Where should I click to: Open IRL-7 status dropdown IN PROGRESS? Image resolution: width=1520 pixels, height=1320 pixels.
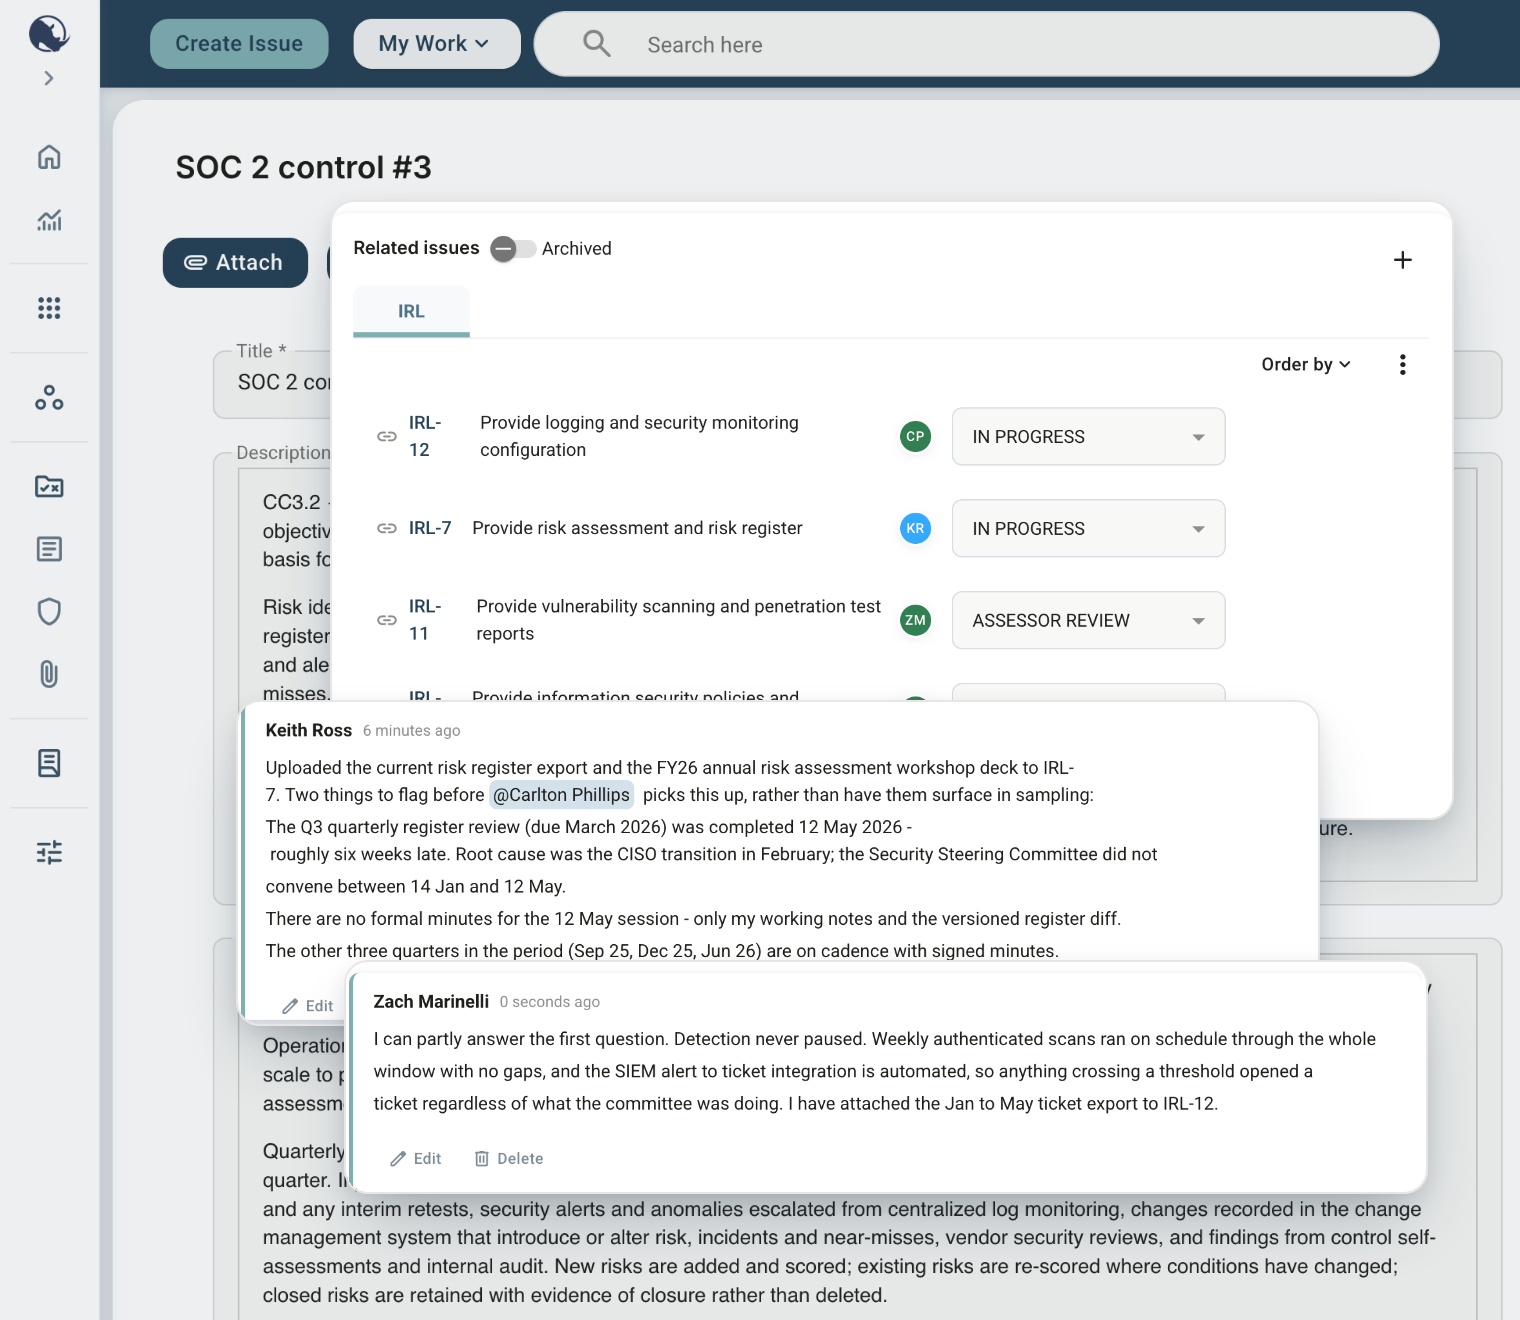click(1088, 529)
